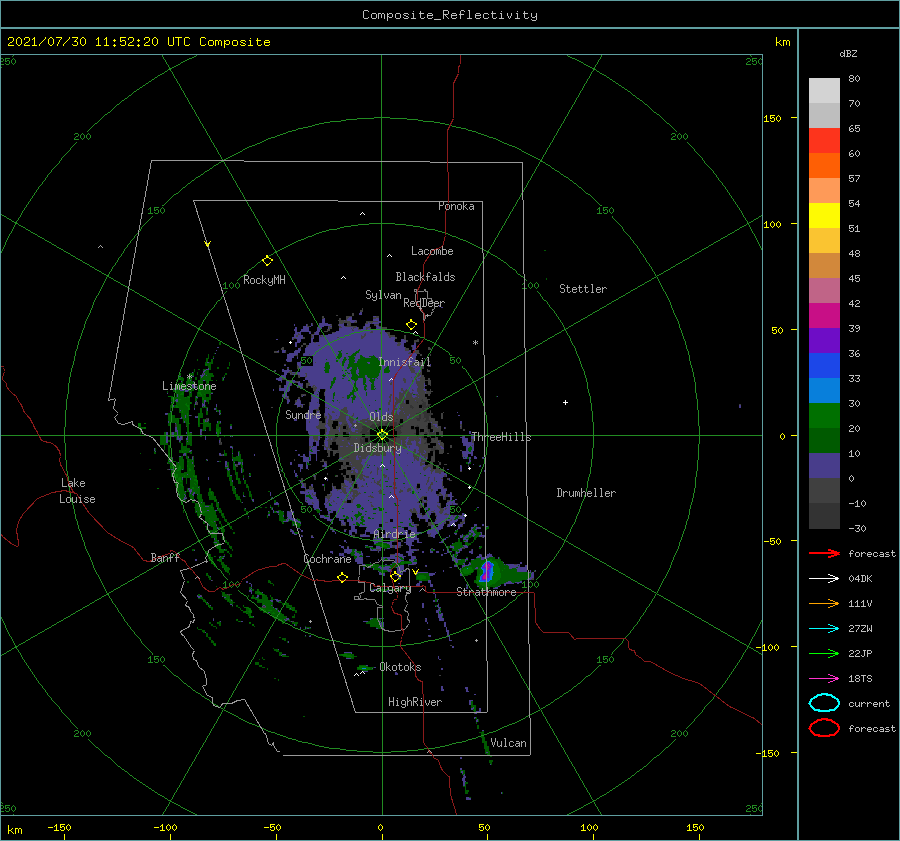Click the Innisfail label

pos(404,362)
